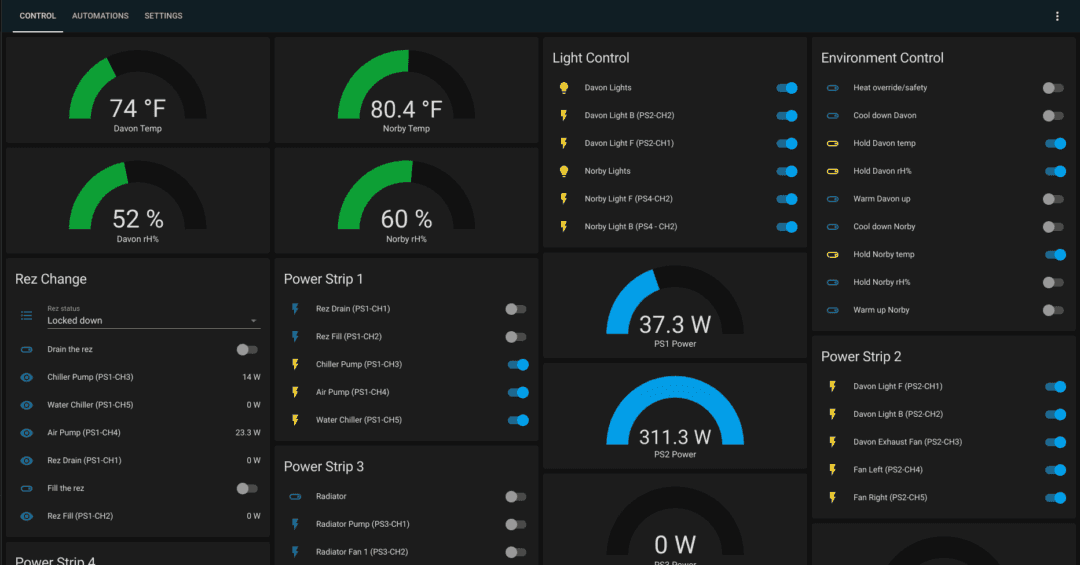
Task: Turn off the Davon Lights toggle
Action: point(787,88)
